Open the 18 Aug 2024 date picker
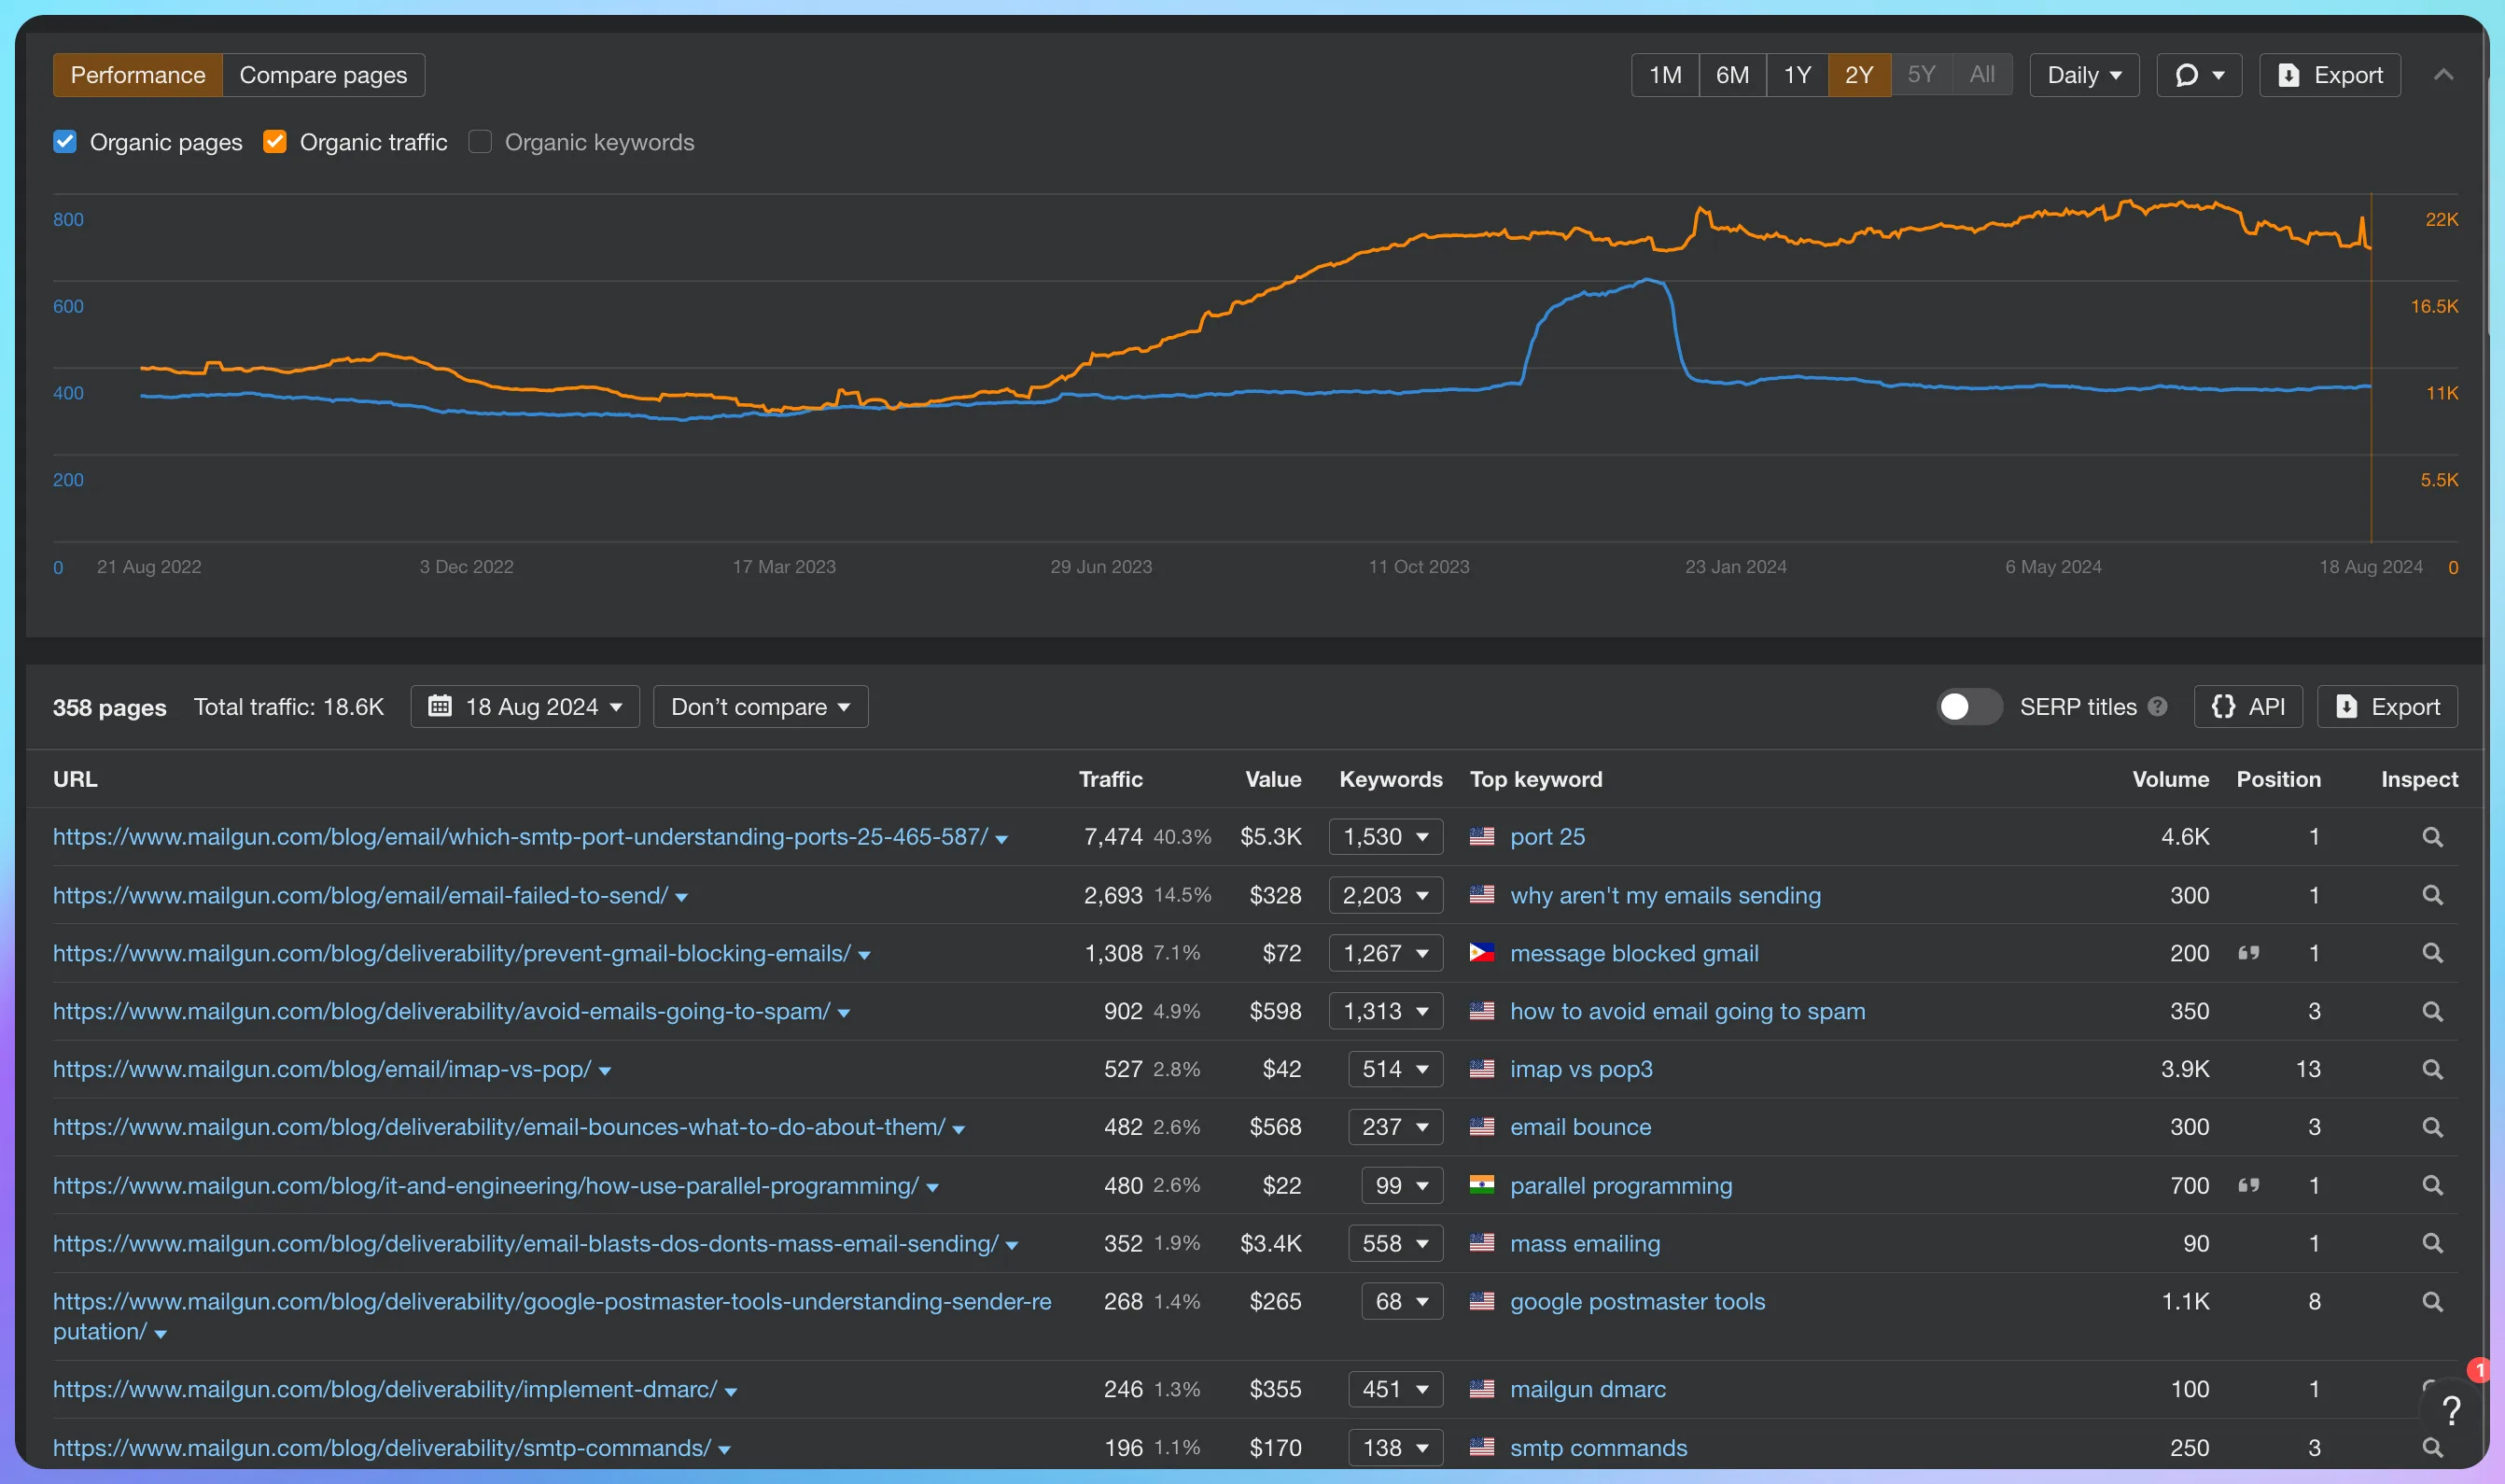 pos(525,707)
